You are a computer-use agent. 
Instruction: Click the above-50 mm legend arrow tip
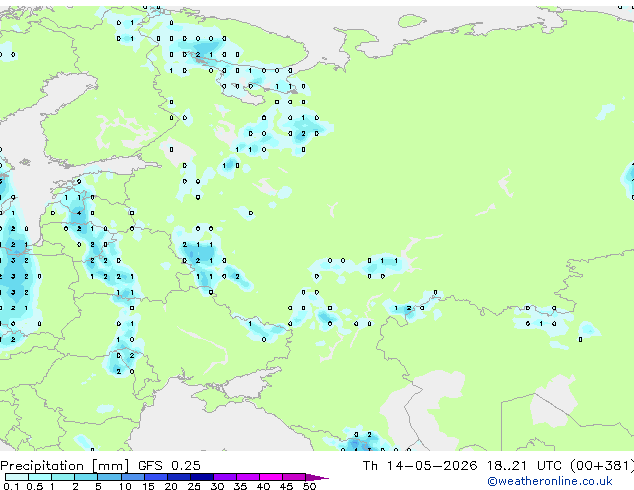pyautogui.click(x=317, y=477)
